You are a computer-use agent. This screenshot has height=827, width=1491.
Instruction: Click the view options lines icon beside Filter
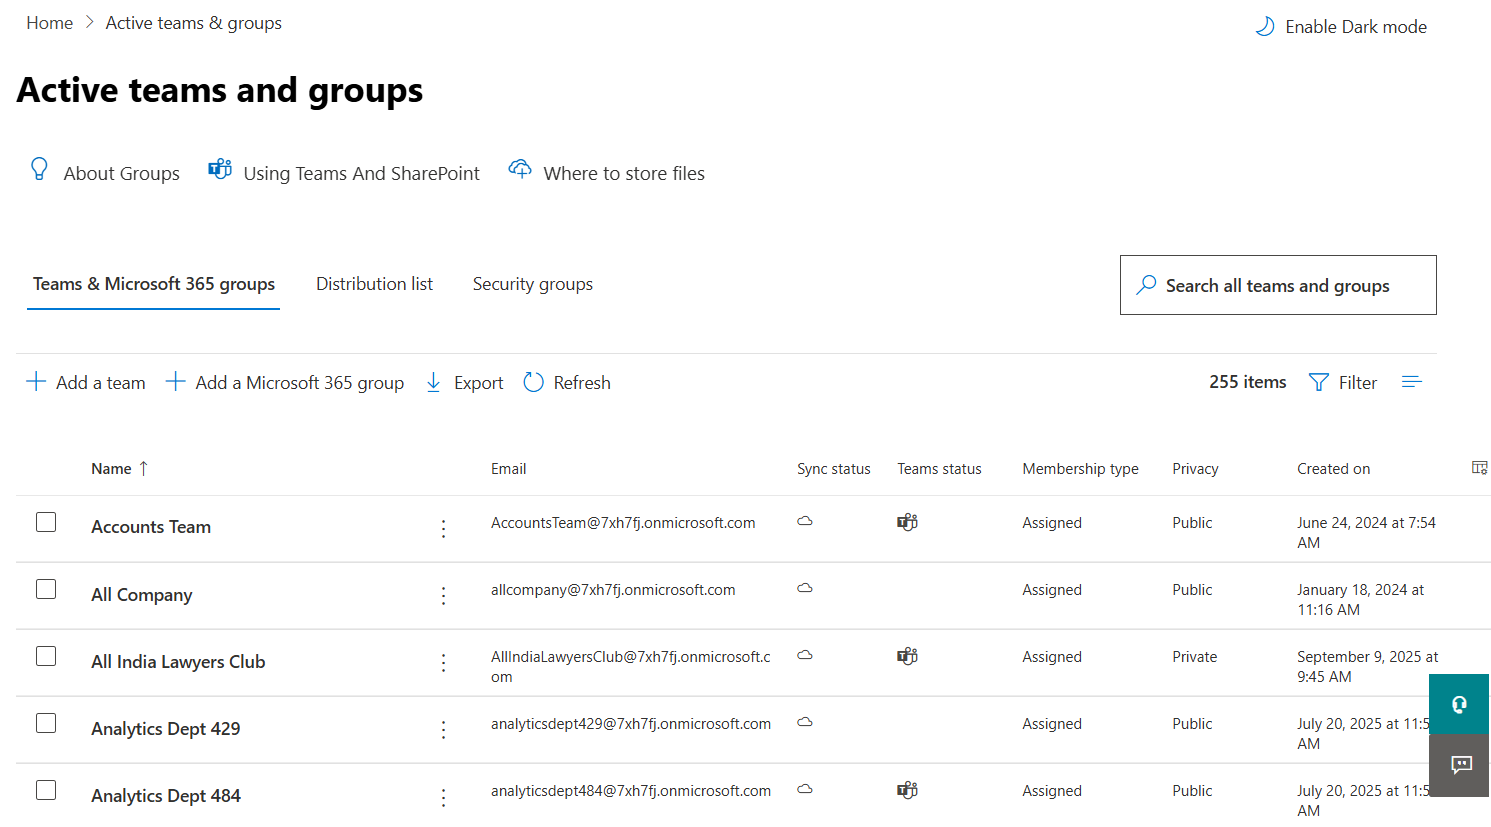[1411, 382]
